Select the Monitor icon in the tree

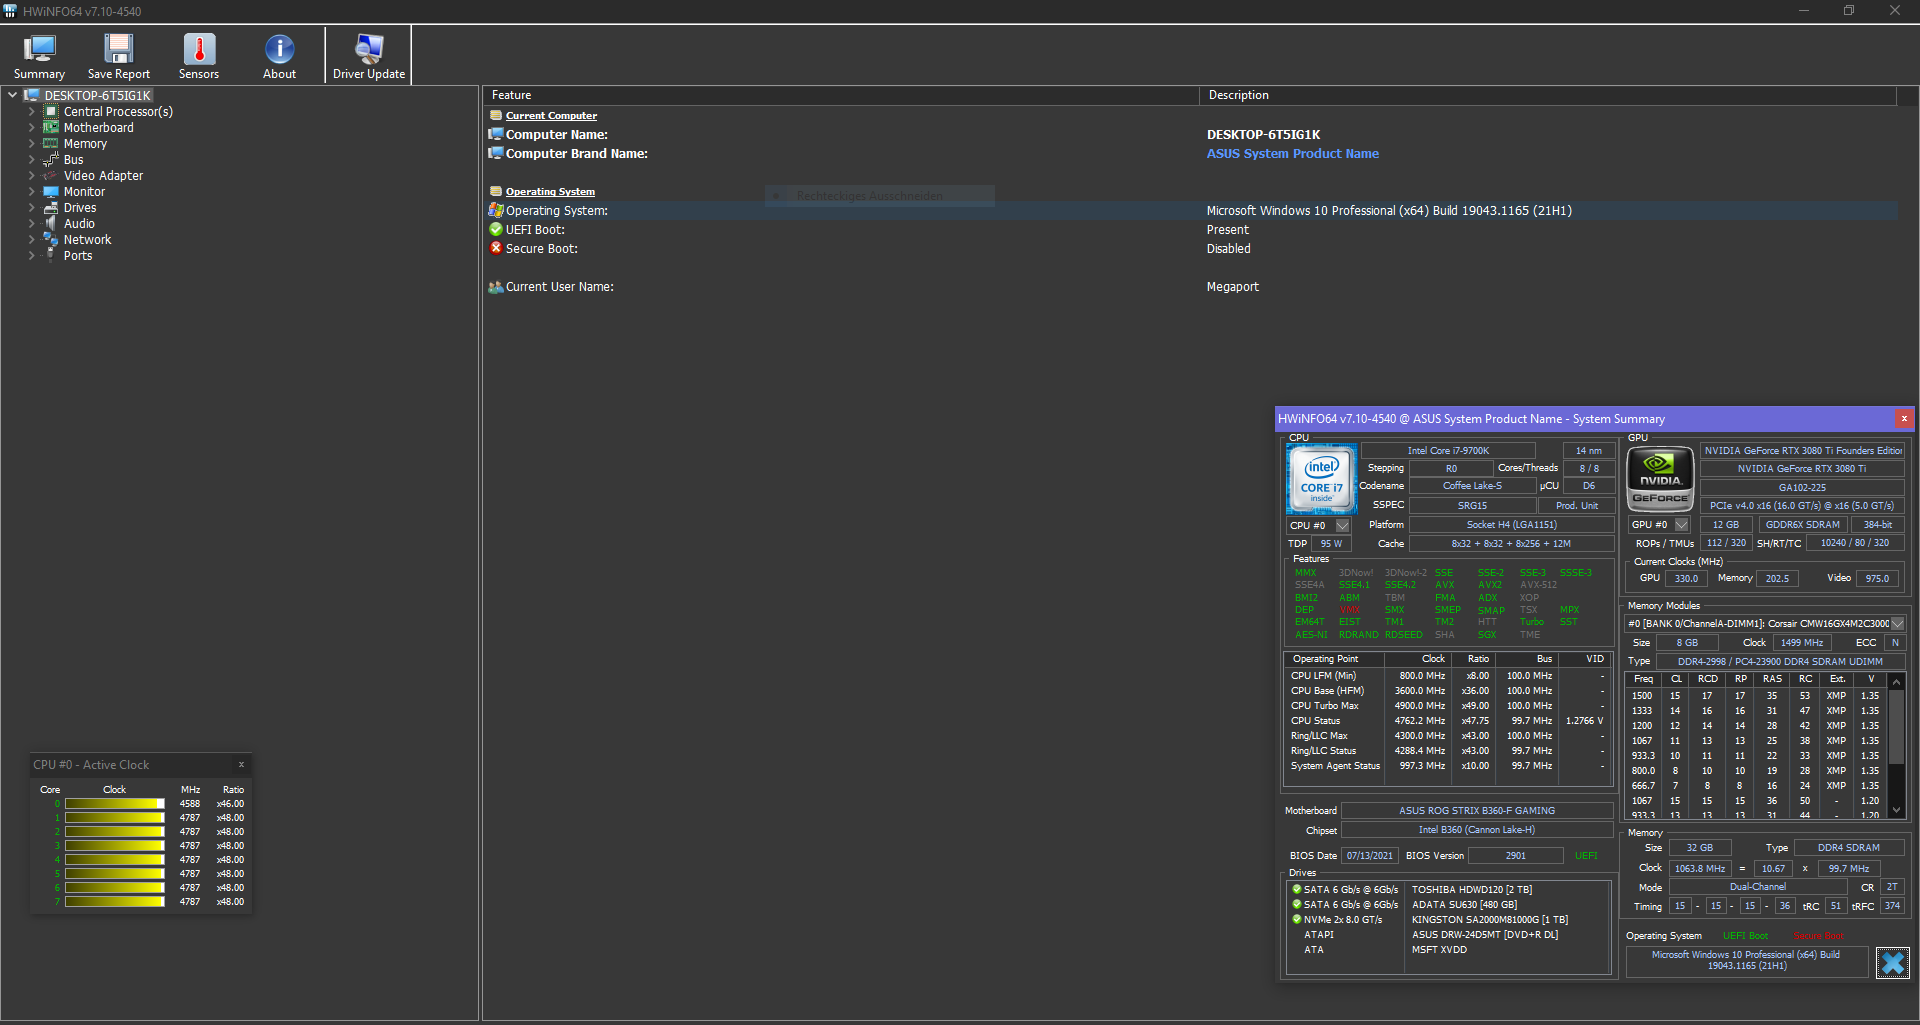(x=51, y=192)
